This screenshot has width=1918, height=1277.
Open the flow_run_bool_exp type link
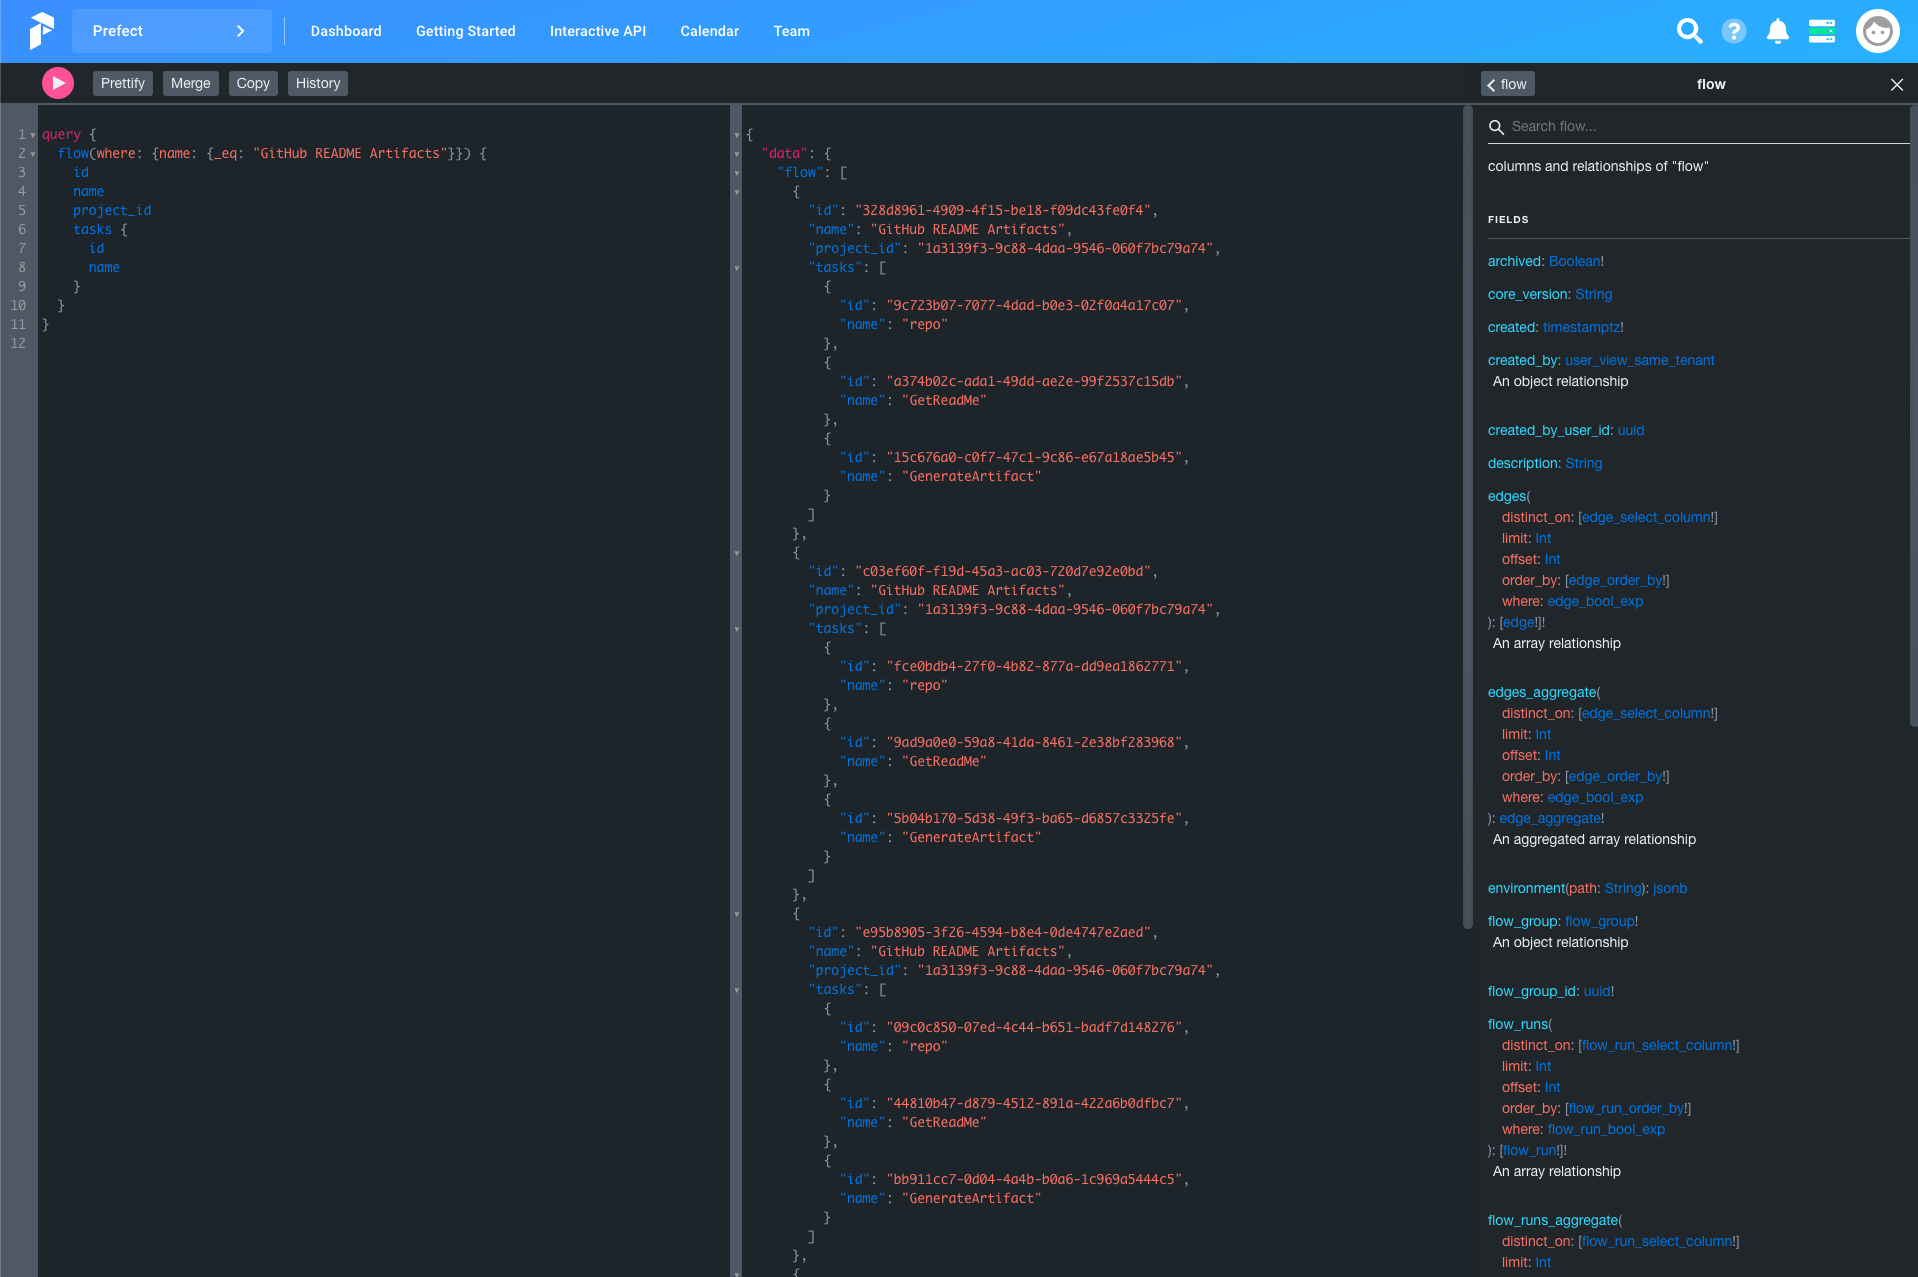(x=1606, y=1129)
